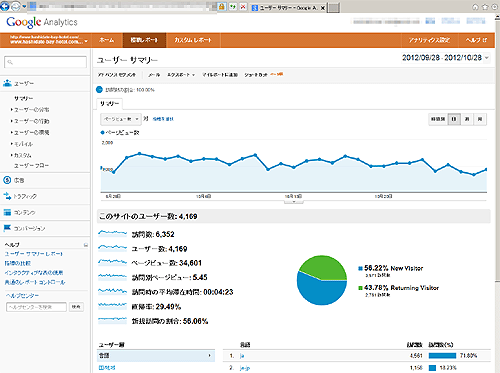The width and height of the screenshot is (500, 373).
Task: Open 共通のレポート コントロール help link
Action: click(x=35, y=282)
